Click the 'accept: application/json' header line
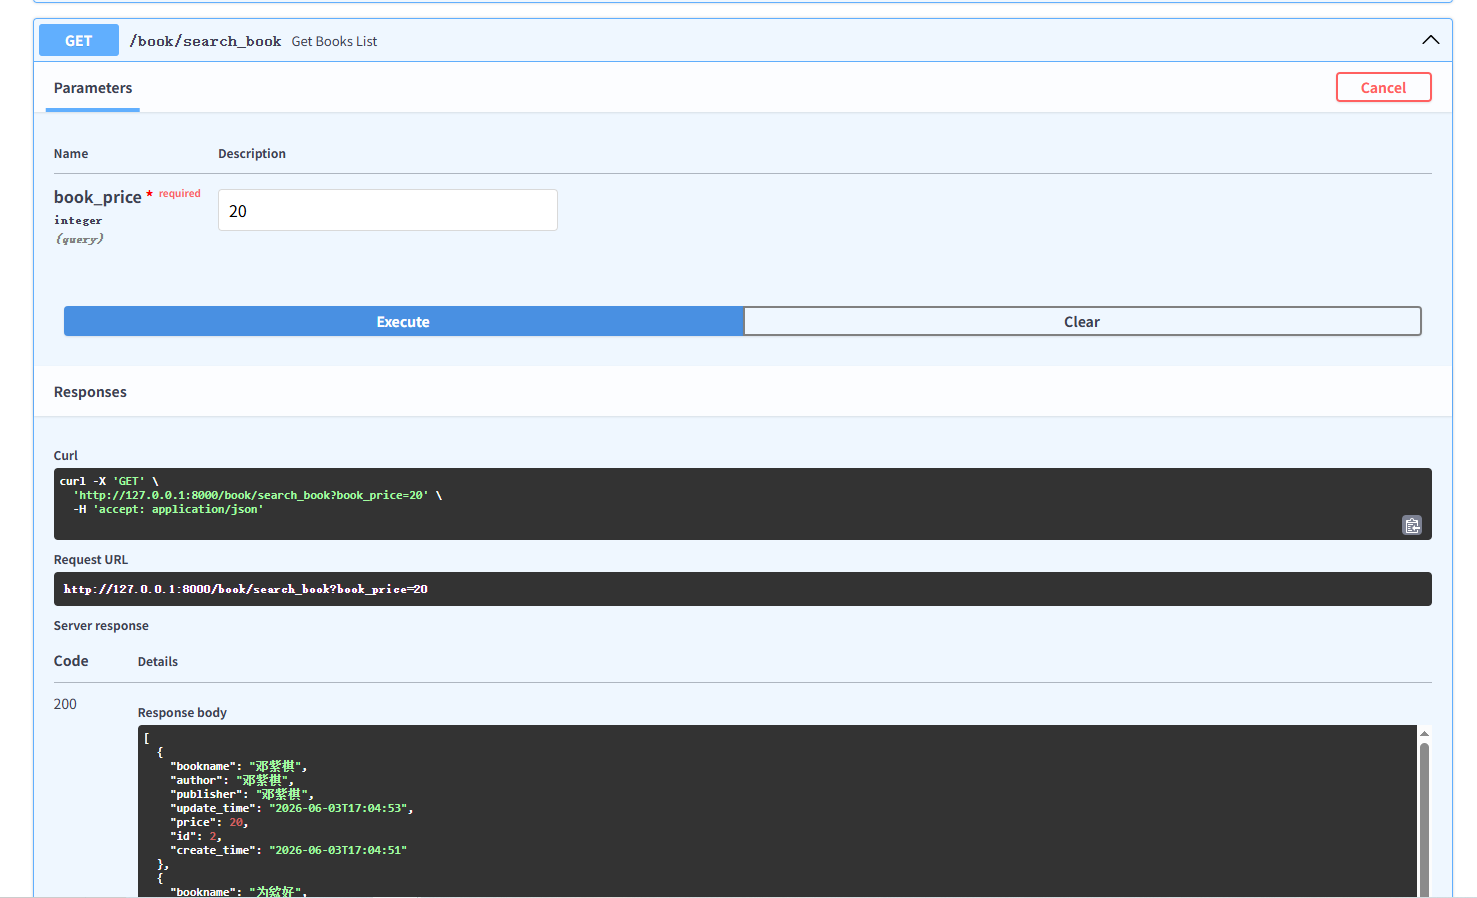Screen dimensions: 1477x898 pos(168,509)
